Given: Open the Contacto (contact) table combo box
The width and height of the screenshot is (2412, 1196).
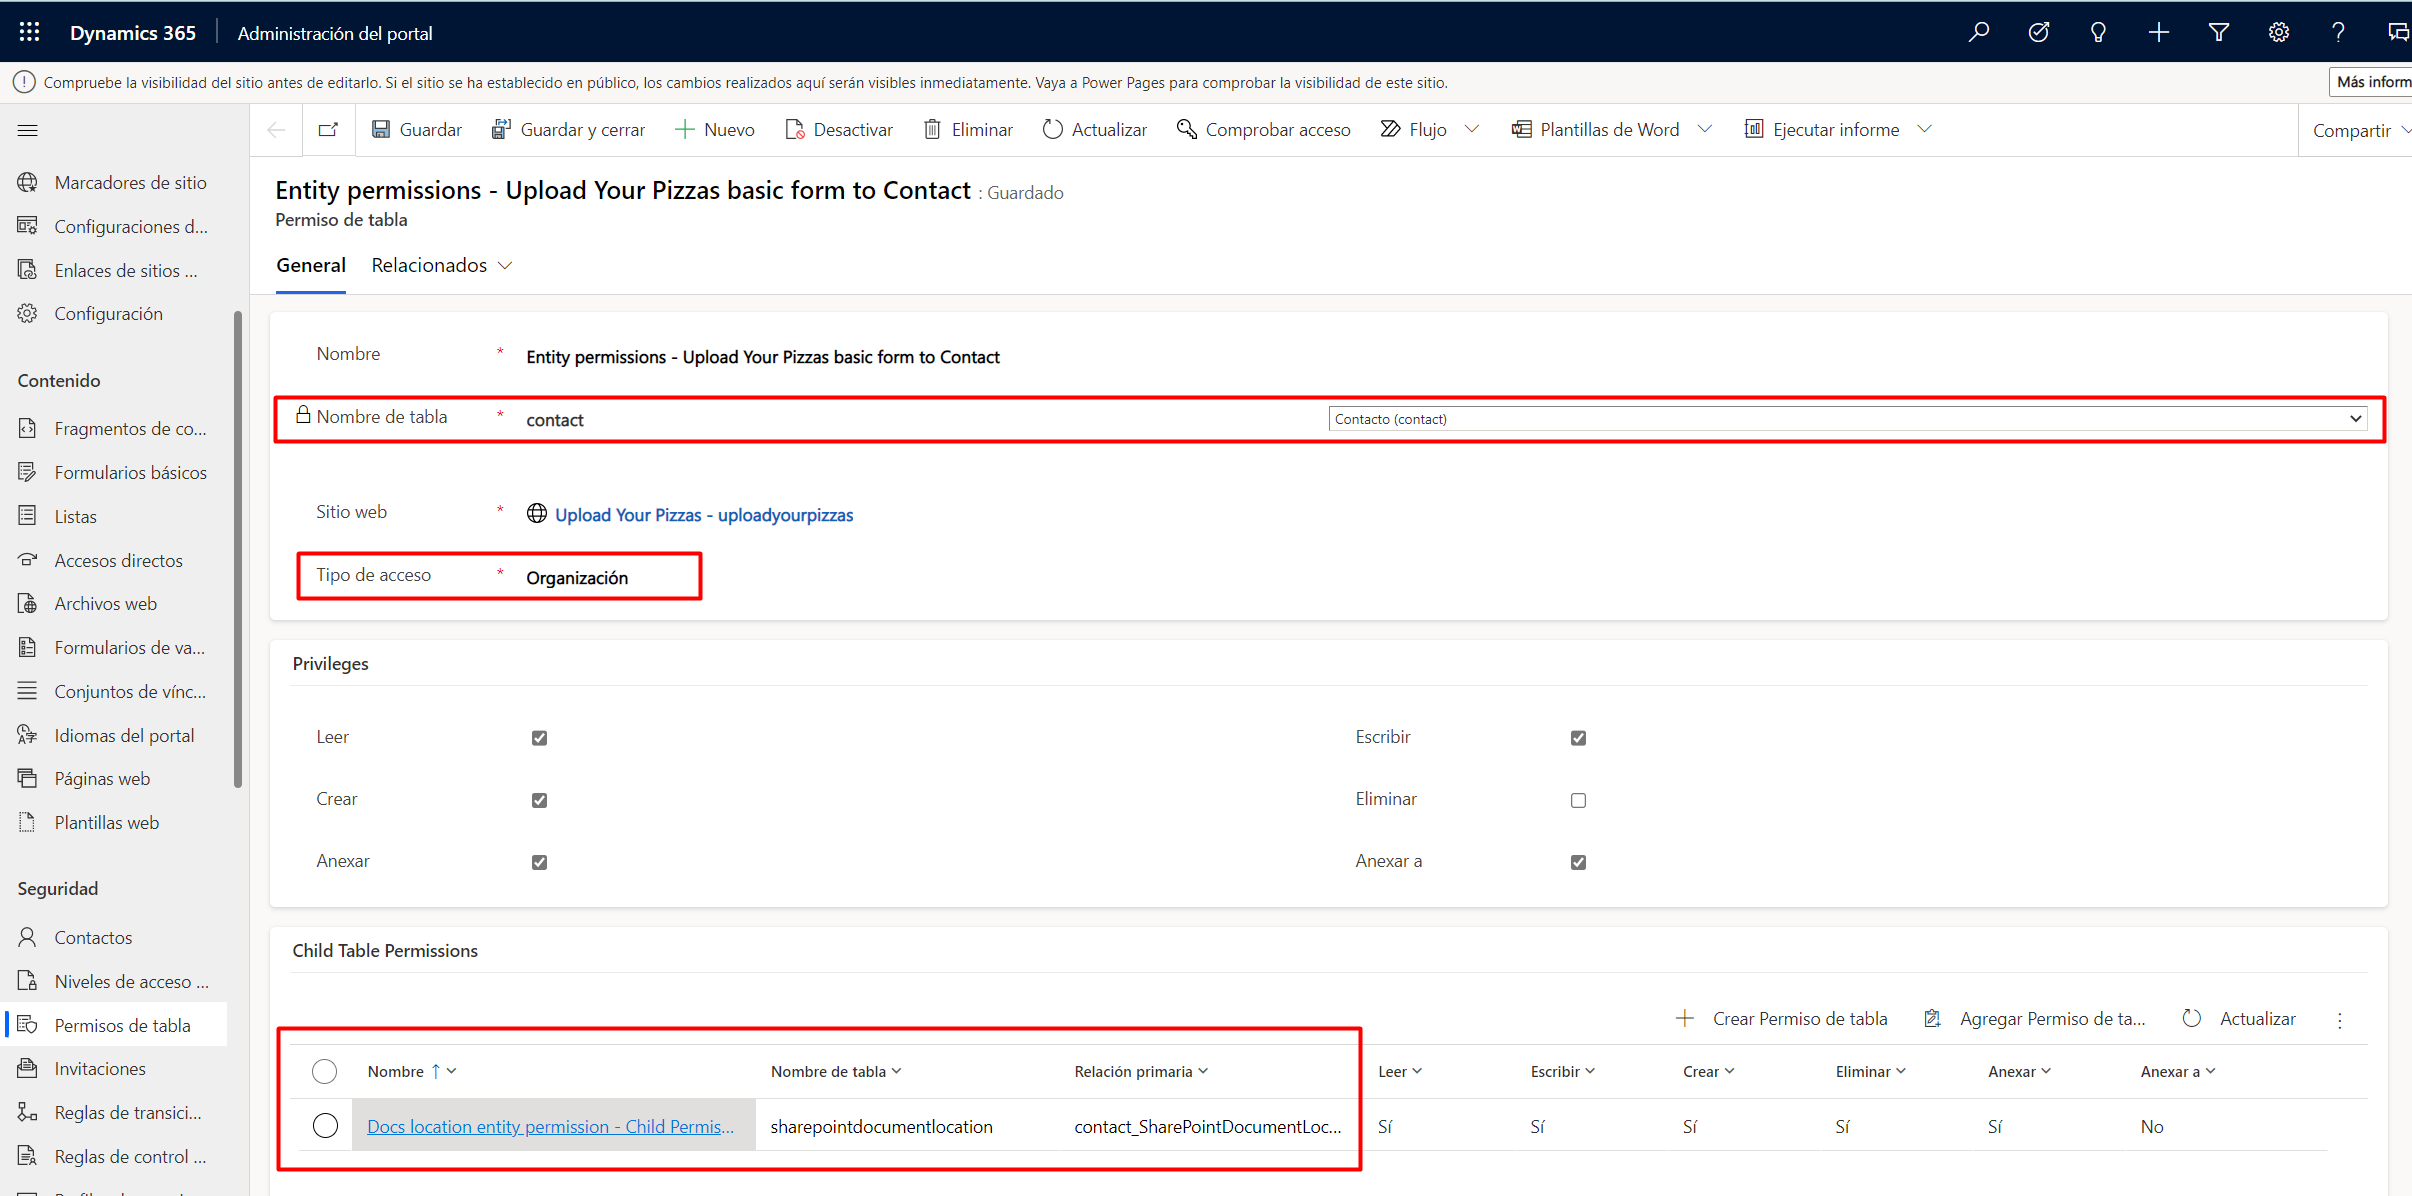Looking at the screenshot, I should pos(1847,419).
